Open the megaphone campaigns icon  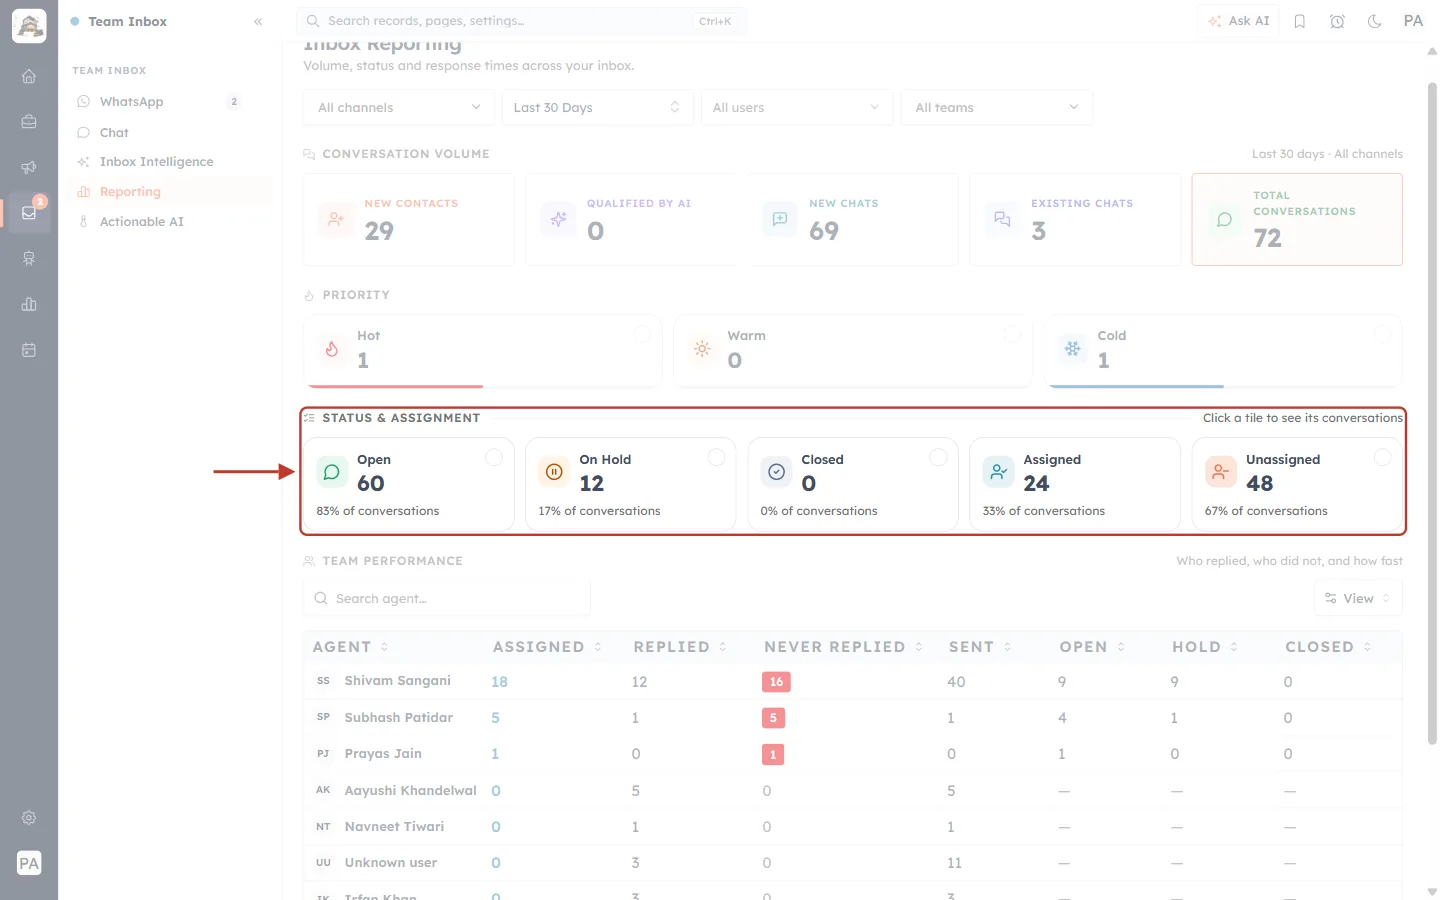click(29, 167)
